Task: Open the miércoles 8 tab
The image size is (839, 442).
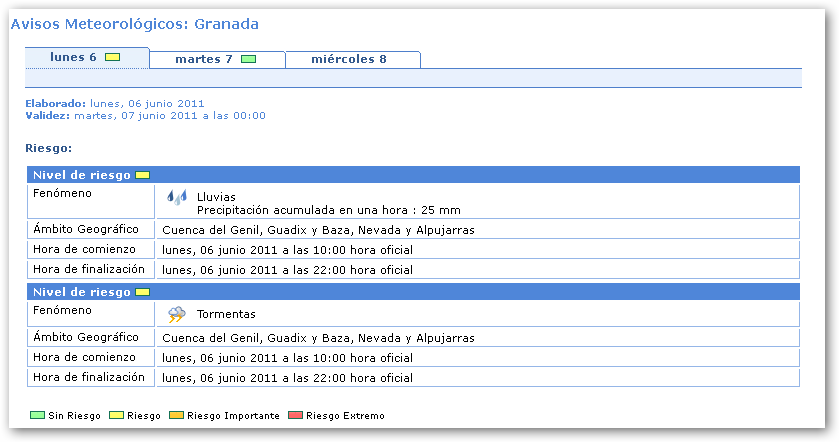Action: pos(349,60)
